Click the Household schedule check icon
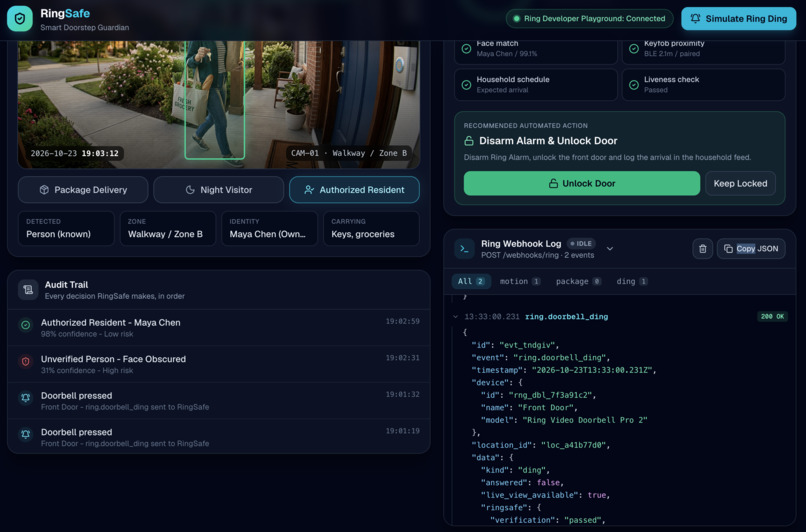Screen dimensions: 806x532 (466, 85)
